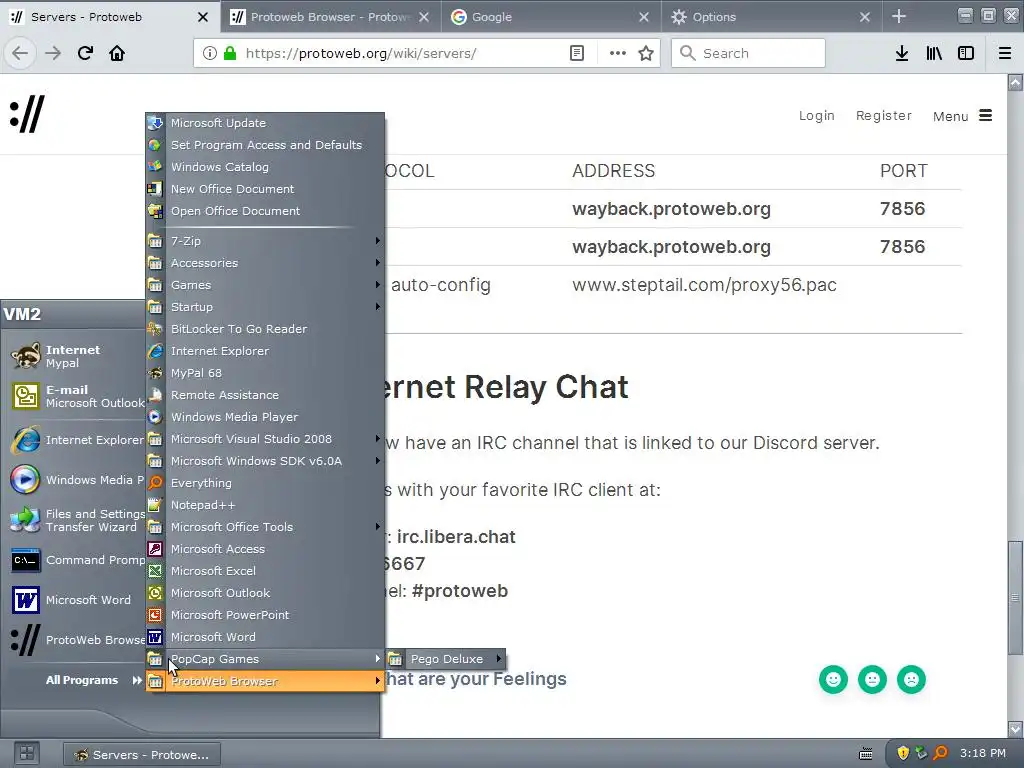Click the Protoweb logo on the page
Screen dimensions: 1024x768
[x=27, y=114]
